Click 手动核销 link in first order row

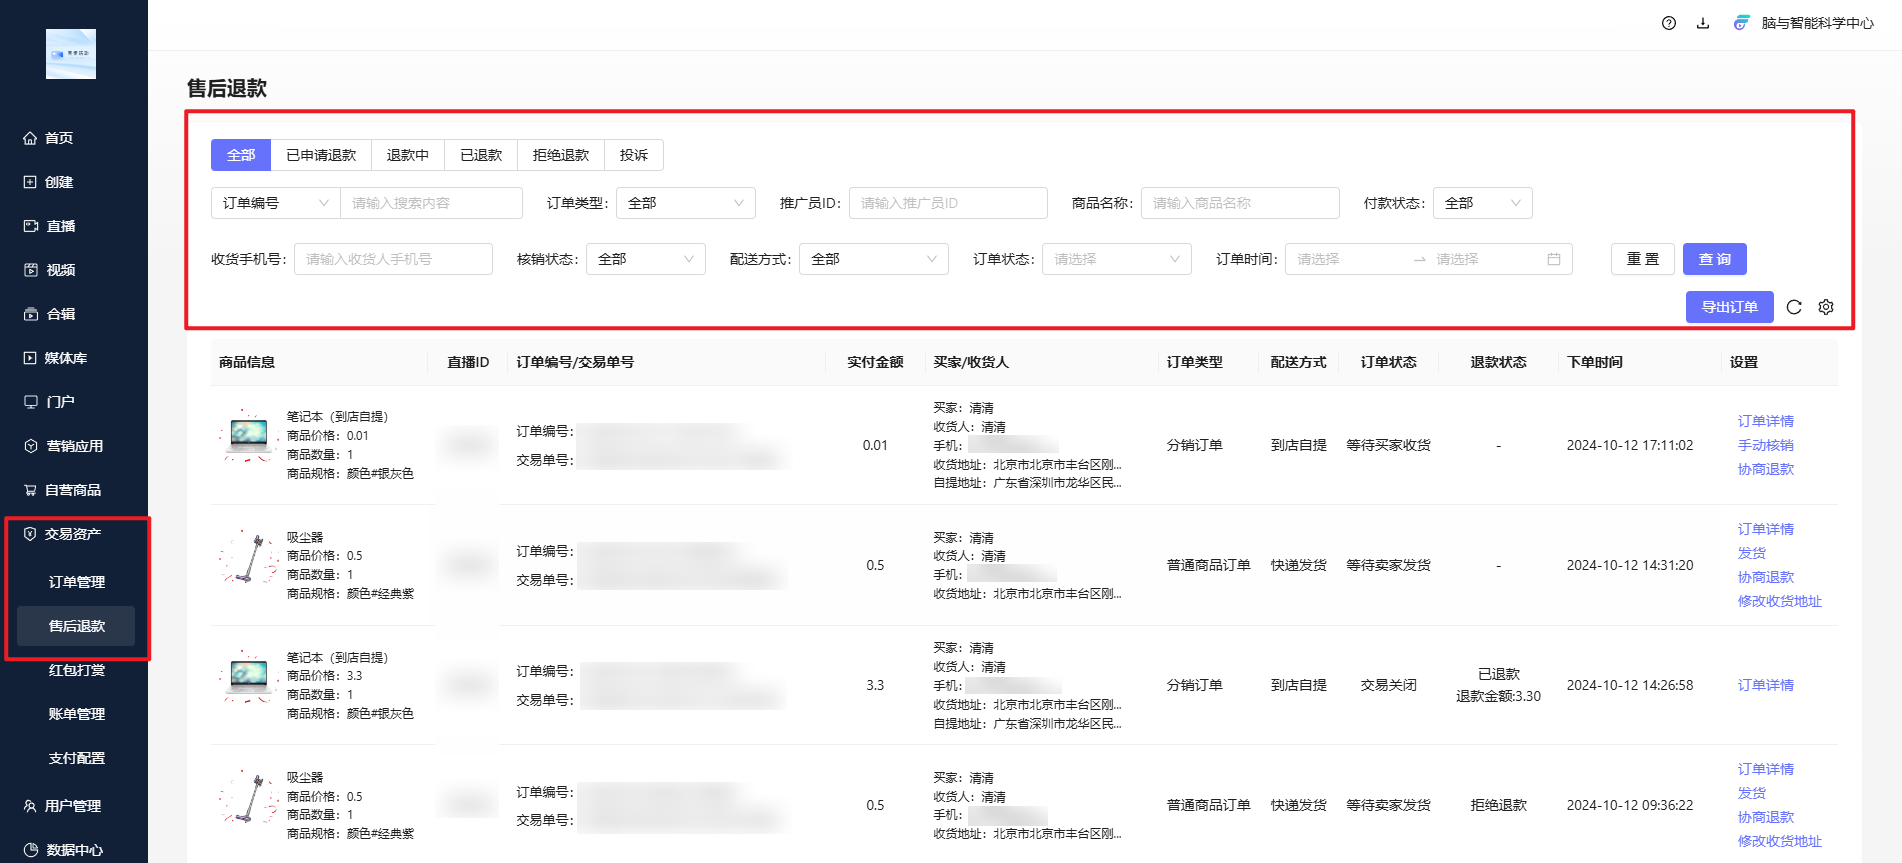pos(1765,445)
